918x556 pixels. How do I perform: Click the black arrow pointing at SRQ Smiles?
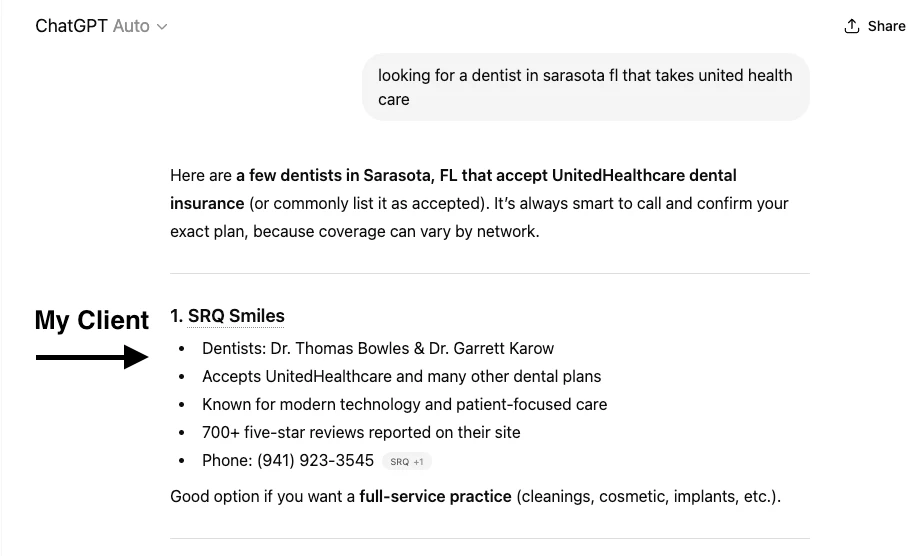(92, 357)
